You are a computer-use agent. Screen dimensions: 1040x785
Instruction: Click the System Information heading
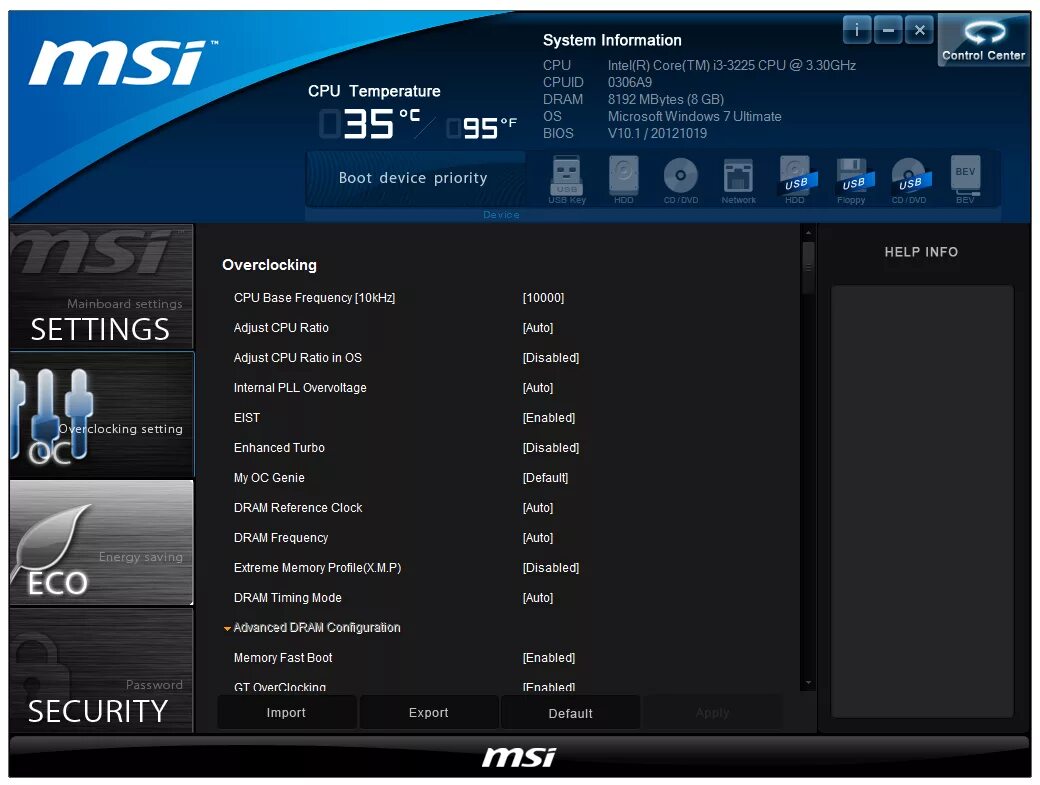click(612, 40)
